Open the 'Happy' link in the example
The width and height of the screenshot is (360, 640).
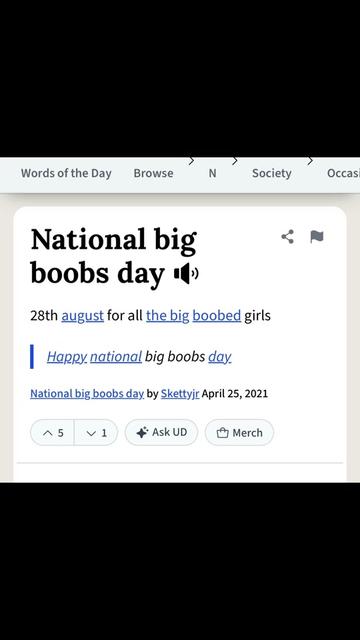click(x=67, y=357)
